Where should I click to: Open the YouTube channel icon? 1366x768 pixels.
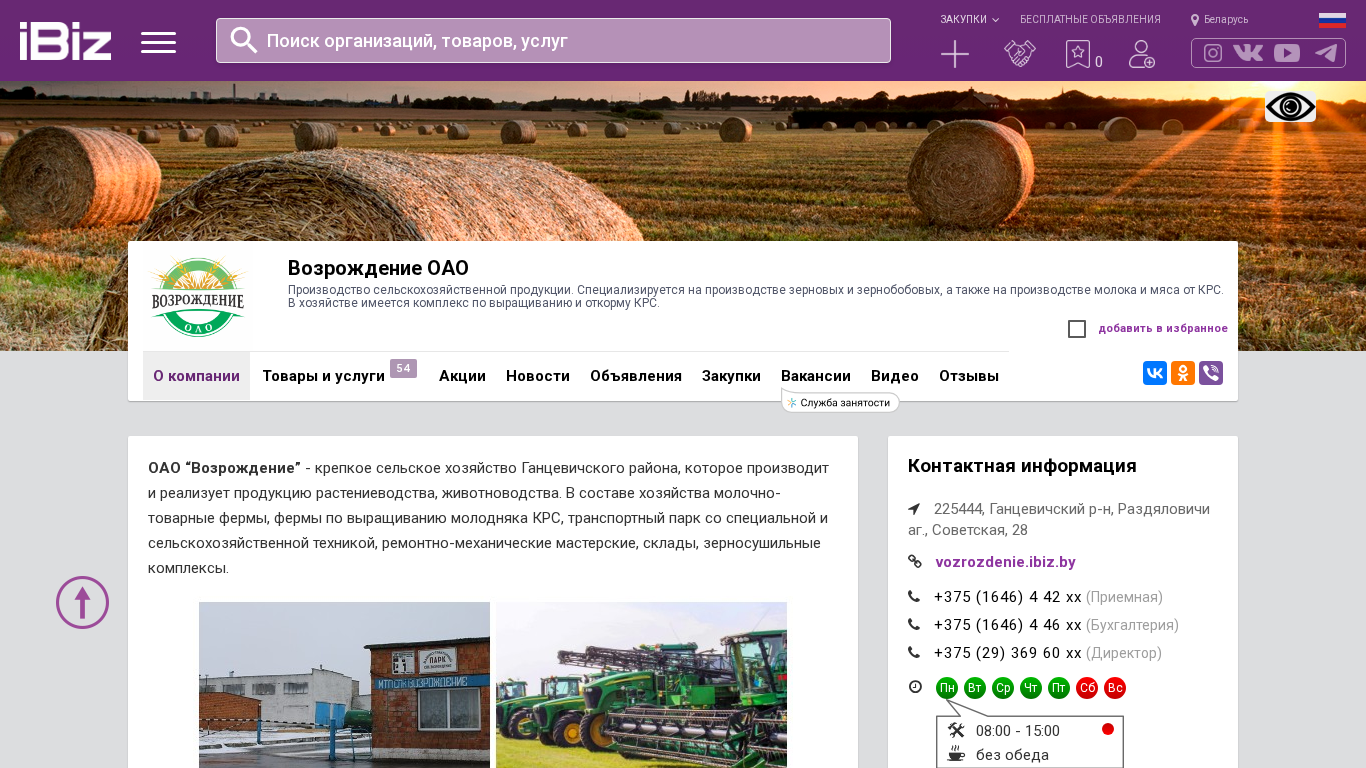click(1287, 53)
